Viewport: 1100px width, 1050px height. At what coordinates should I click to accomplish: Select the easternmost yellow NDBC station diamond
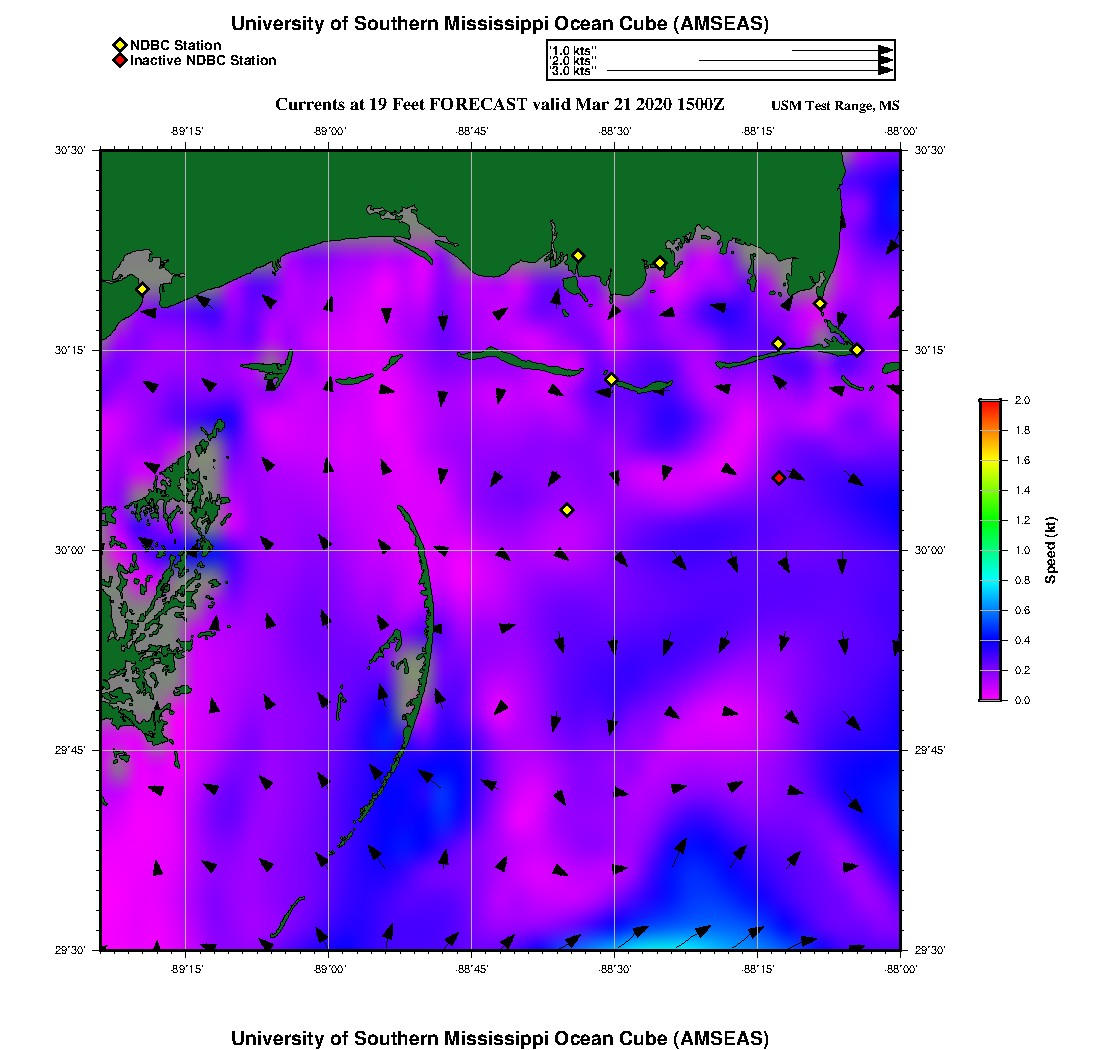pyautogui.click(x=857, y=349)
